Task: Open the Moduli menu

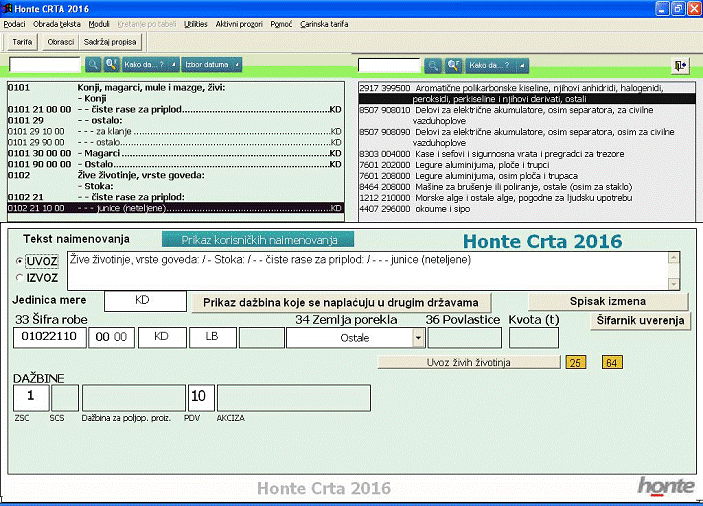Action: (99, 24)
